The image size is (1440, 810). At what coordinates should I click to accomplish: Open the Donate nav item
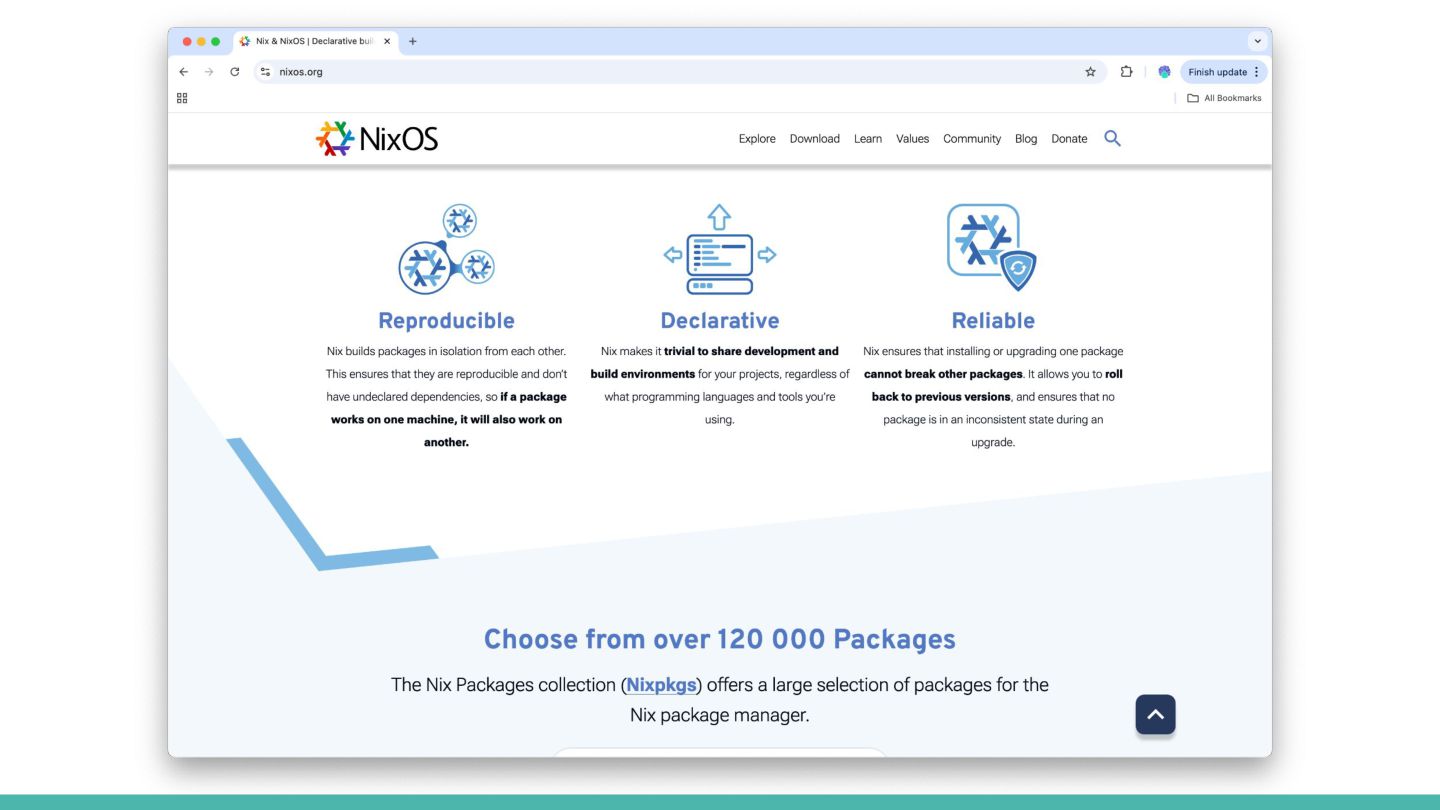click(x=1069, y=139)
